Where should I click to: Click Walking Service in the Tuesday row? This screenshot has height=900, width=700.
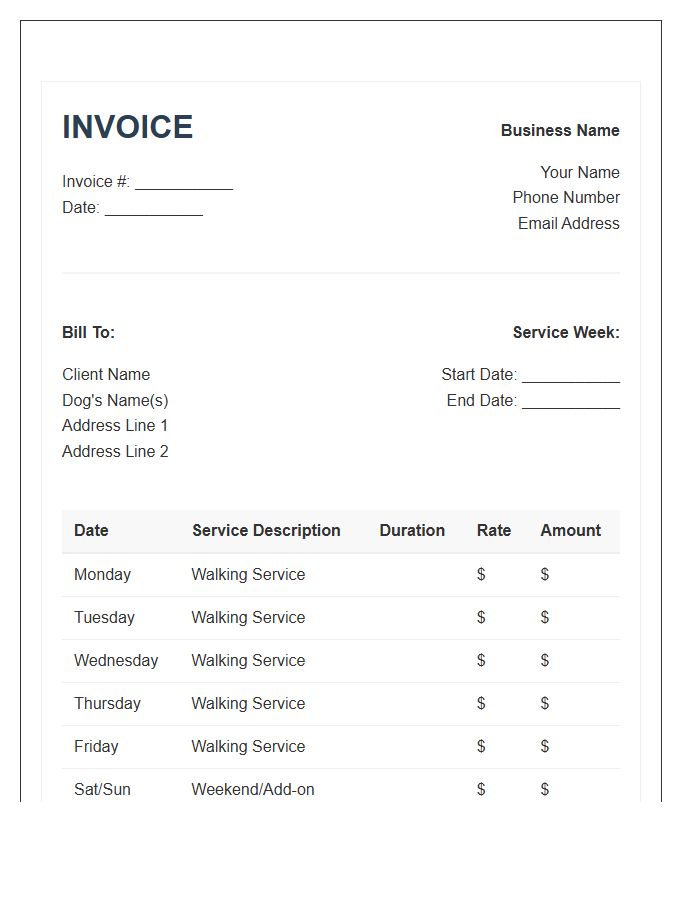point(248,618)
